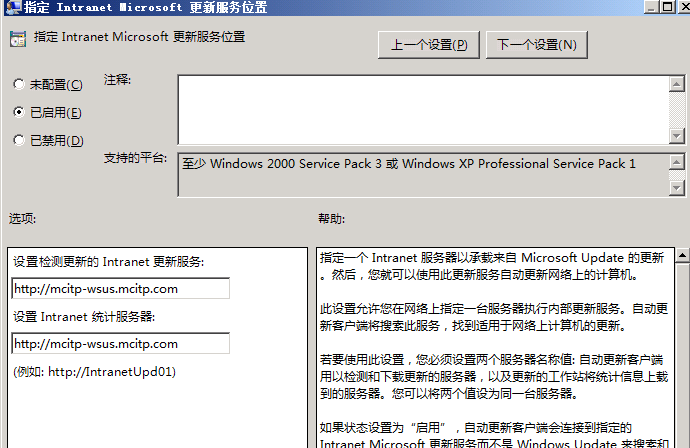Click the heading 指定 Intranet Microsoft 更新服务位置
The width and height of the screenshot is (690, 448).
[139, 37]
